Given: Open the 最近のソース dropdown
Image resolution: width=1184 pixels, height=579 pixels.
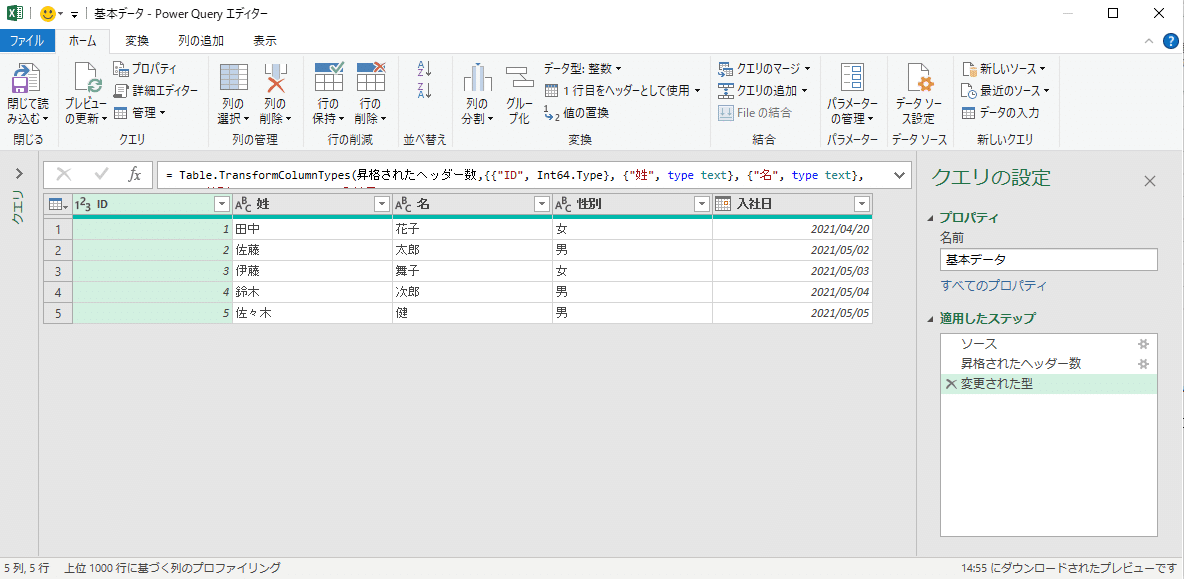Looking at the screenshot, I should point(1005,91).
